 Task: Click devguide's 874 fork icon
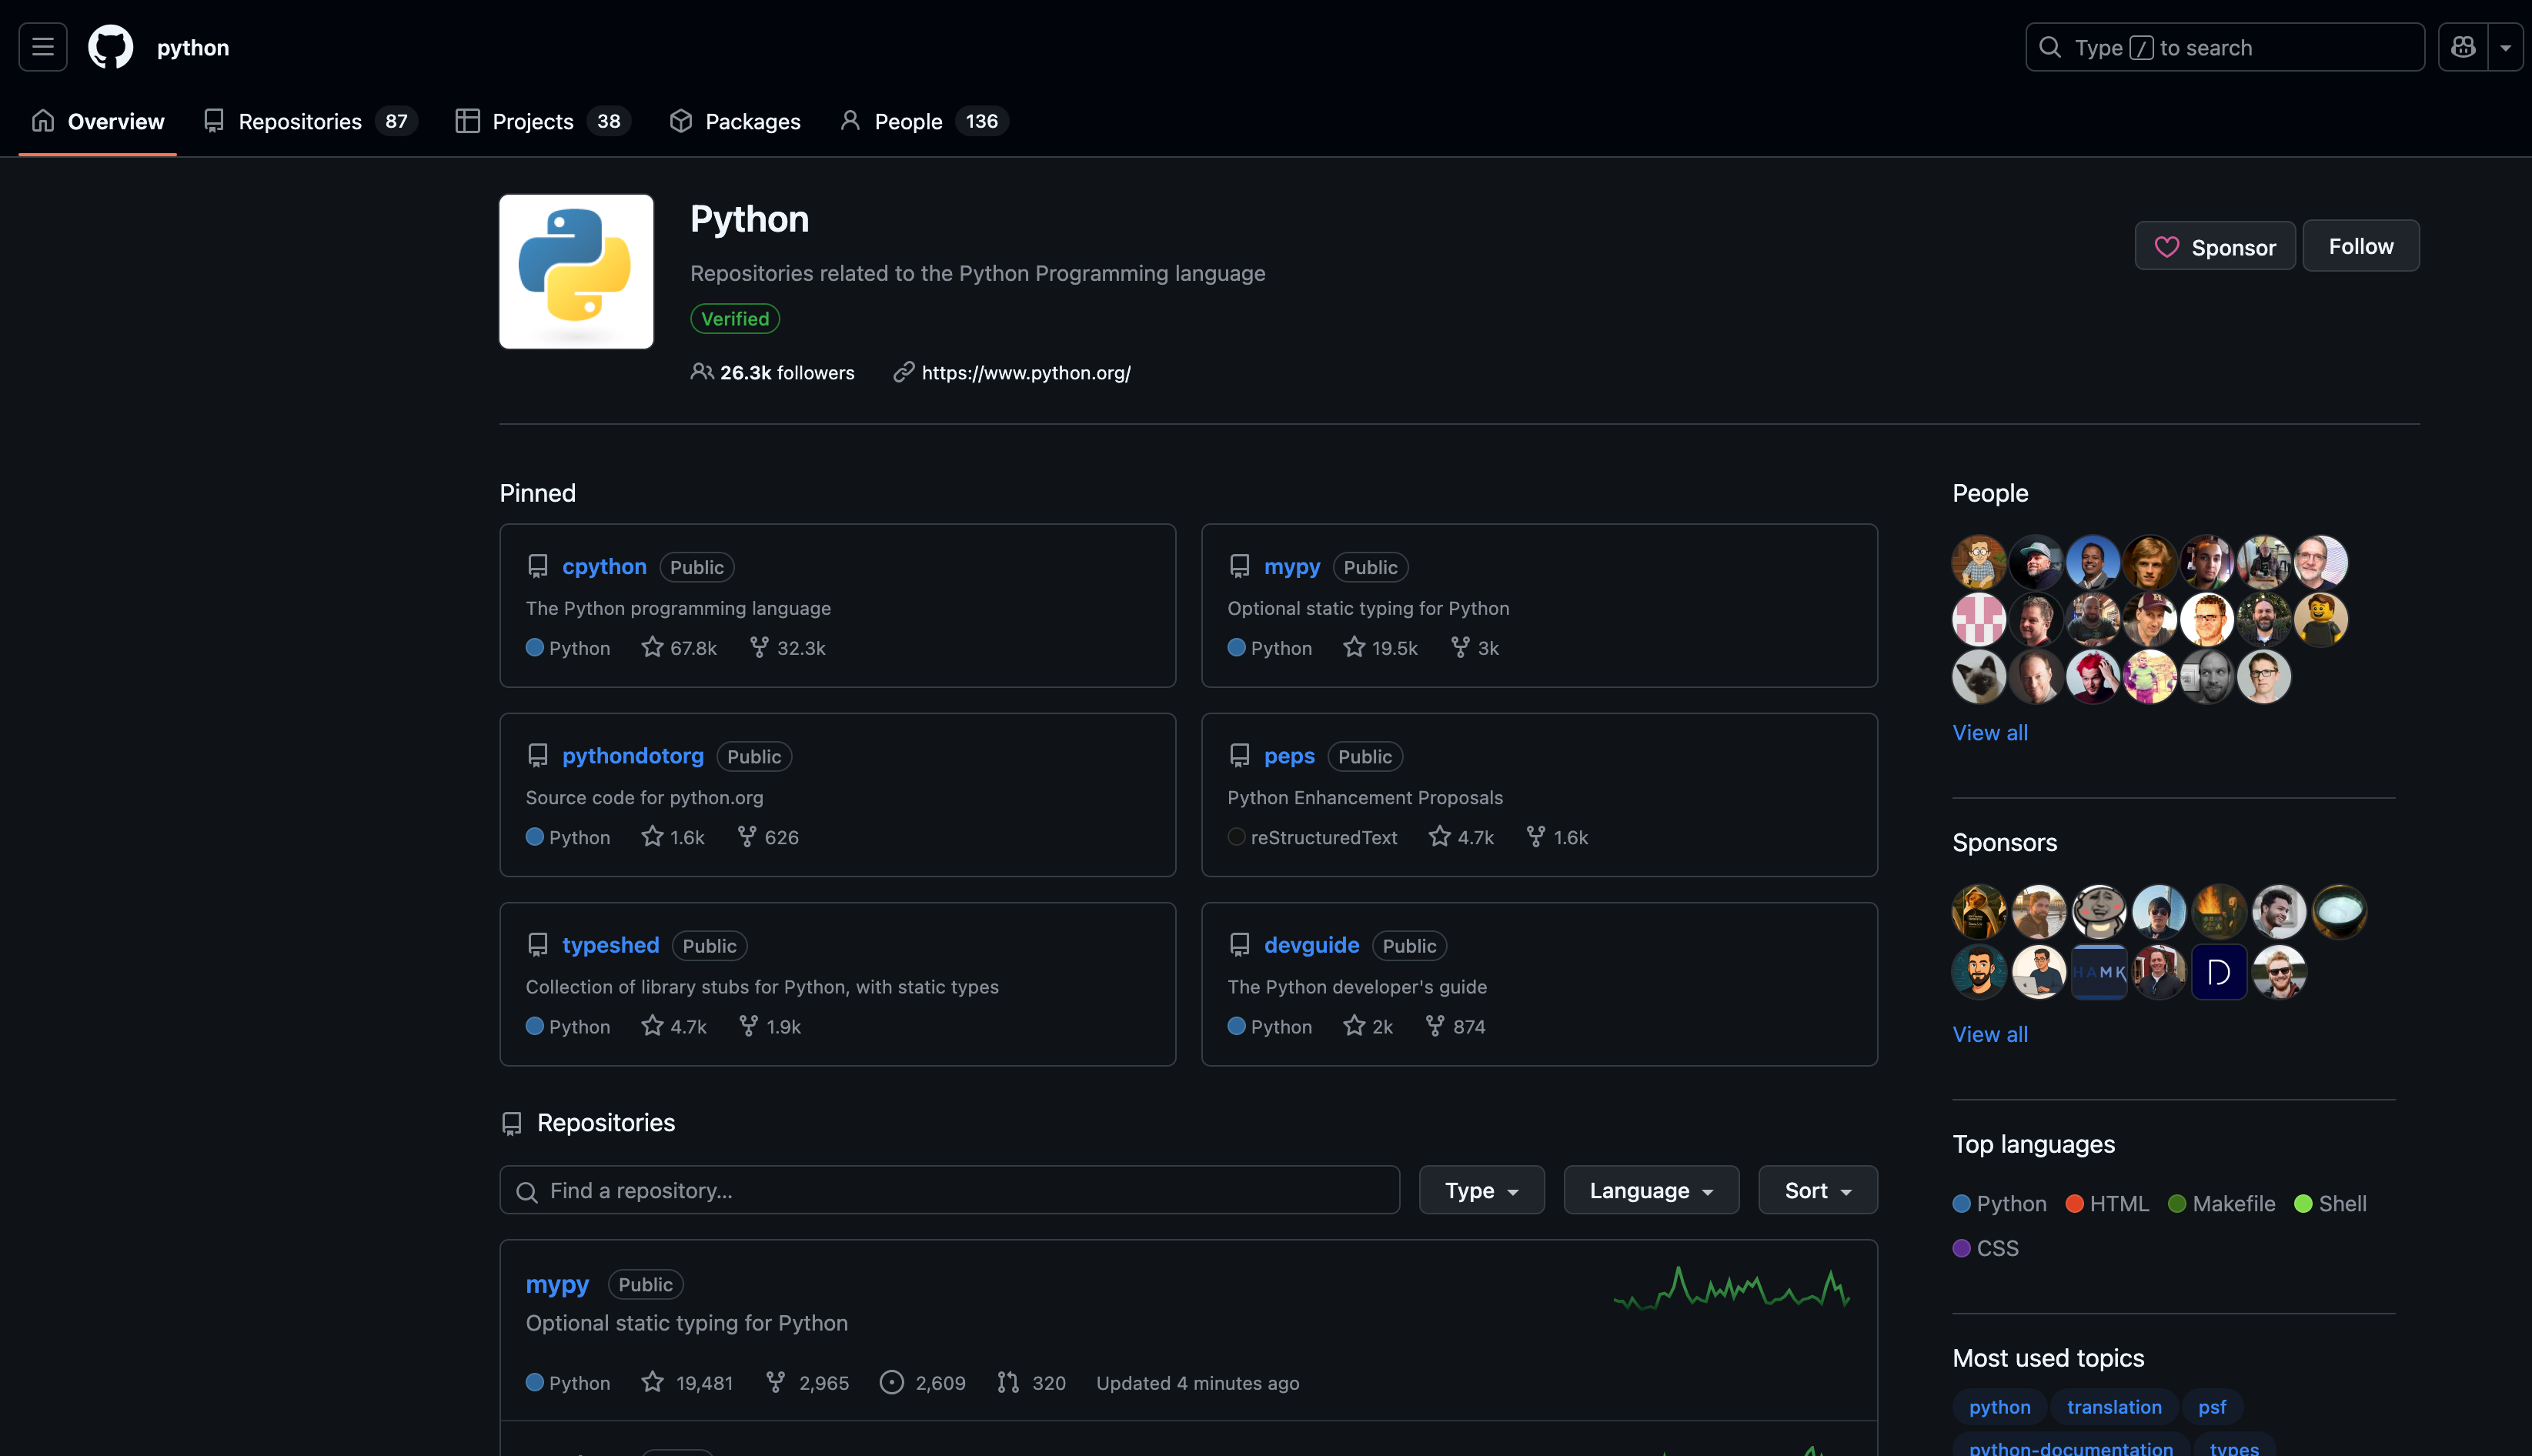1435,1026
